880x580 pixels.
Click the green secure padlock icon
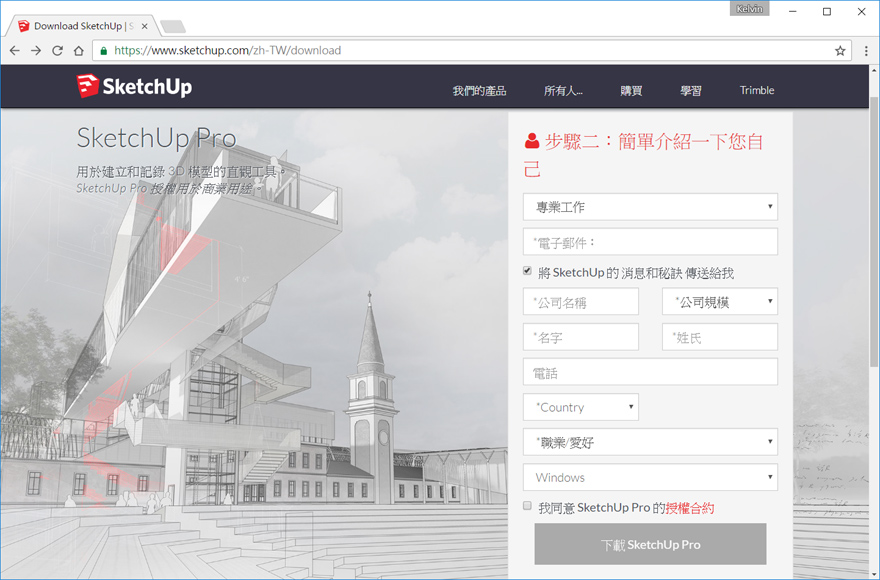[103, 51]
